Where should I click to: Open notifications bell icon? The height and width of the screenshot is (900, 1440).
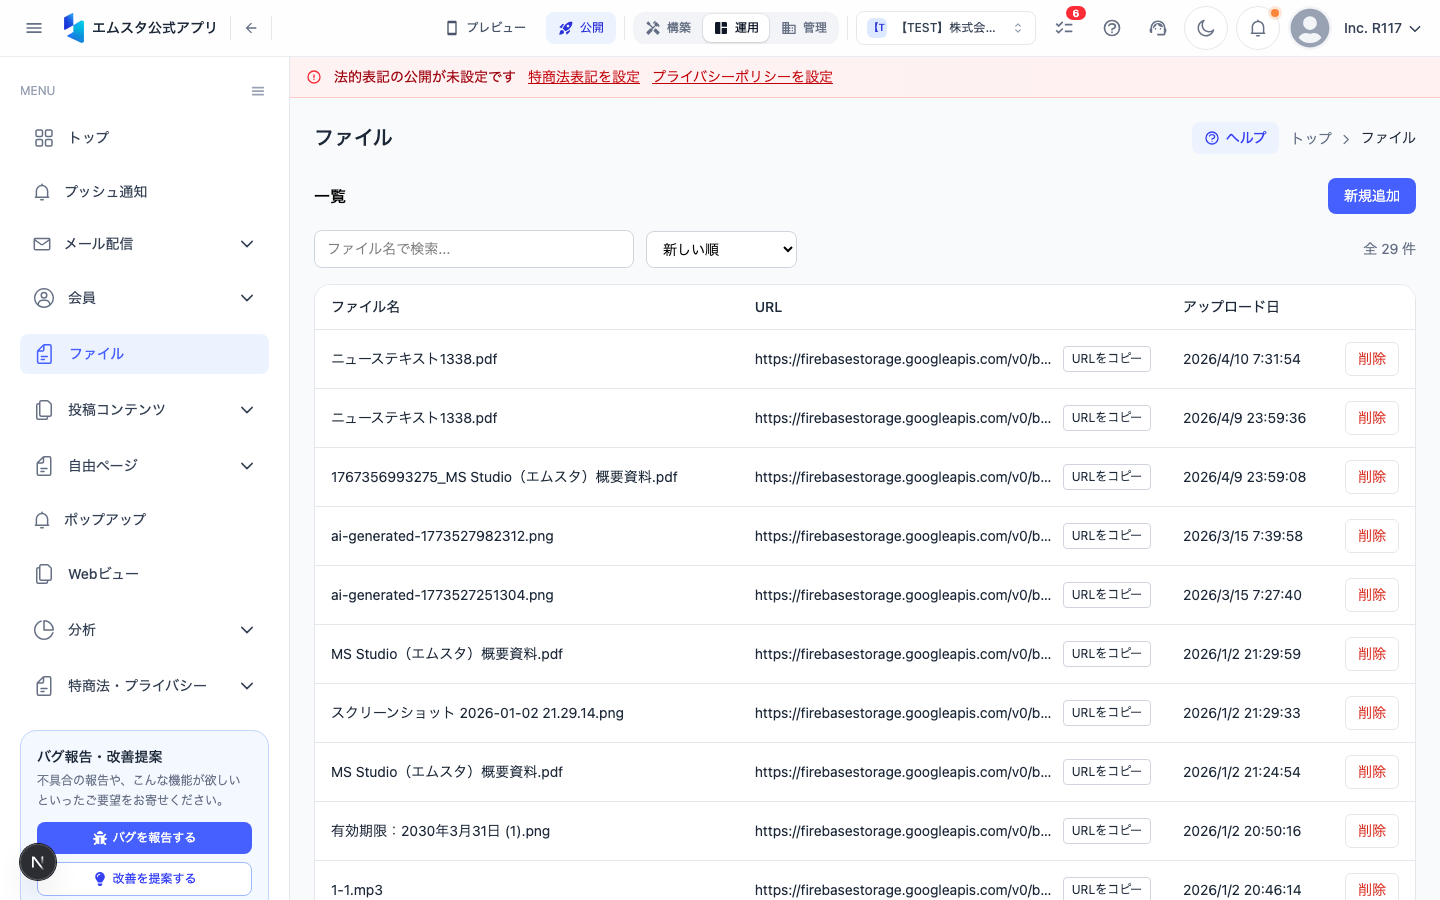tap(1258, 28)
